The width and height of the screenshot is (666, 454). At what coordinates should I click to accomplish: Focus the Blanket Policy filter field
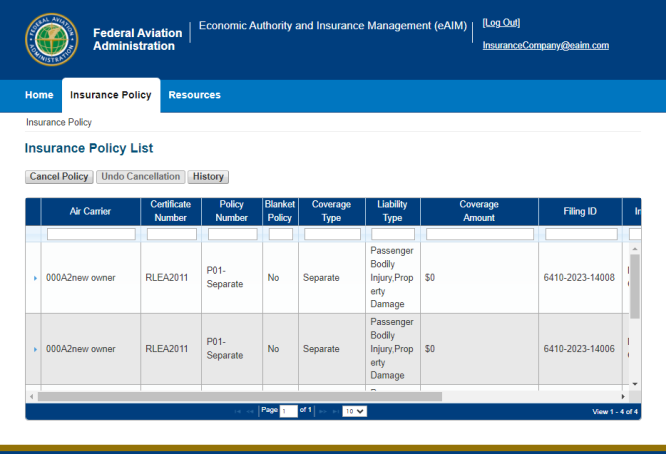[x=281, y=234]
